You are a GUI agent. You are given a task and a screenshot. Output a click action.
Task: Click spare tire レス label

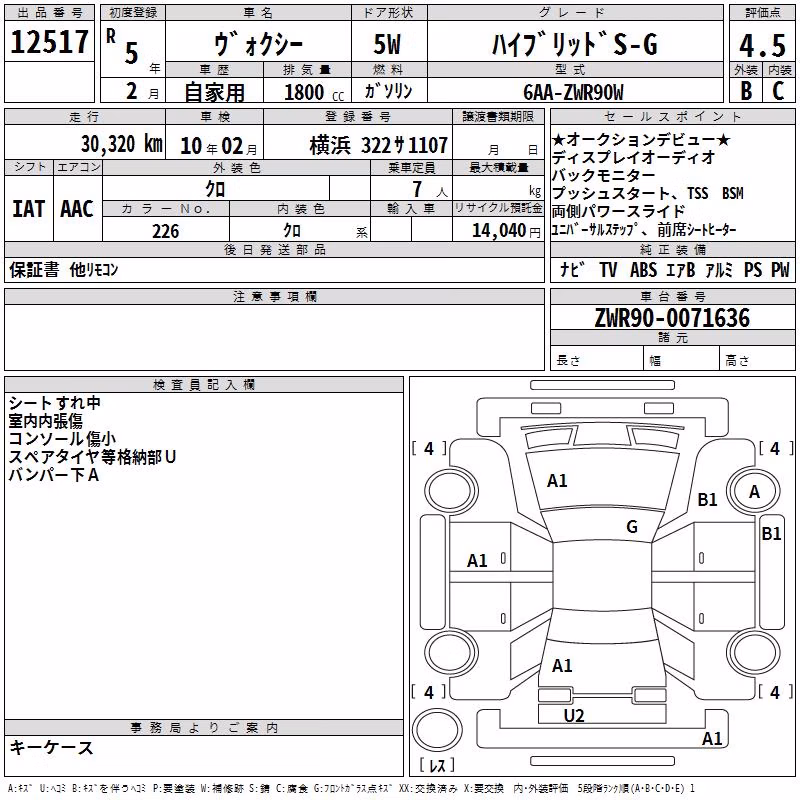437,764
